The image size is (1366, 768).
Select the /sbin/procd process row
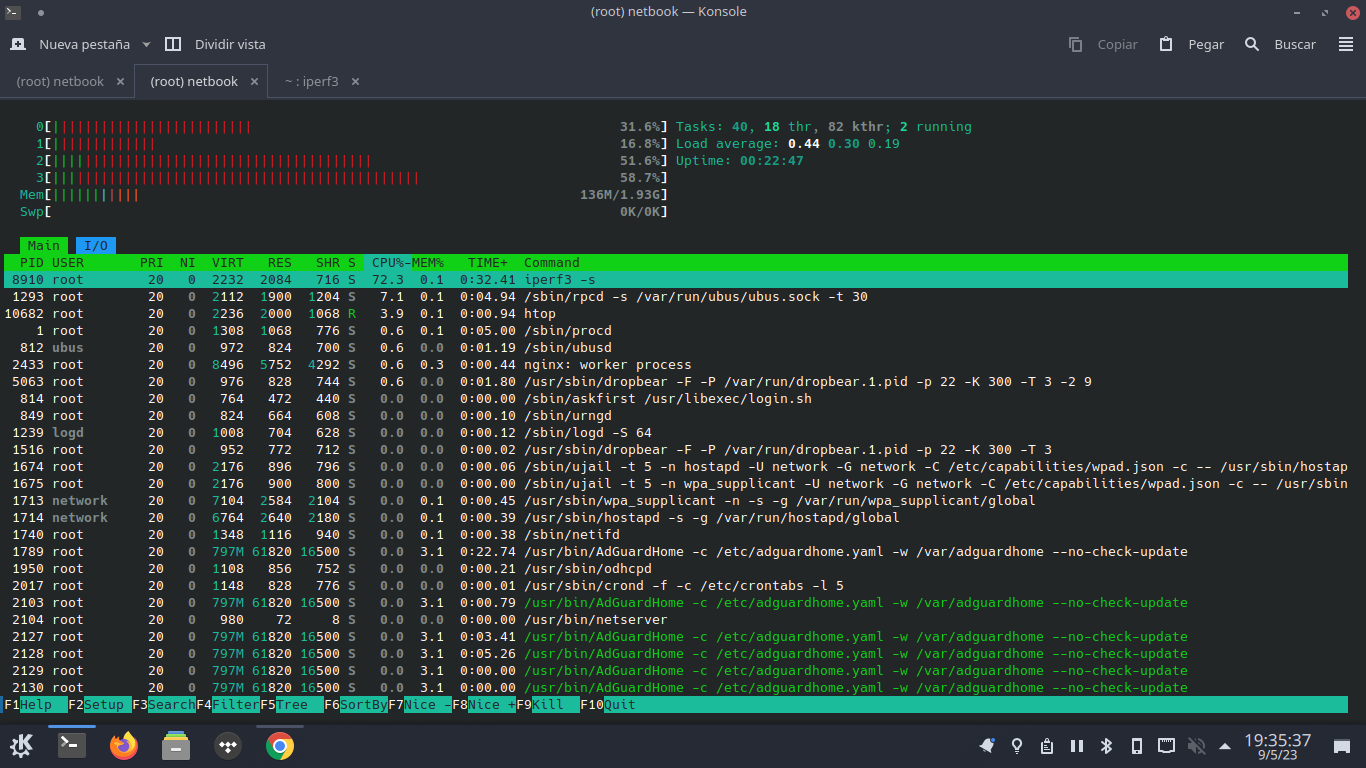coord(676,330)
